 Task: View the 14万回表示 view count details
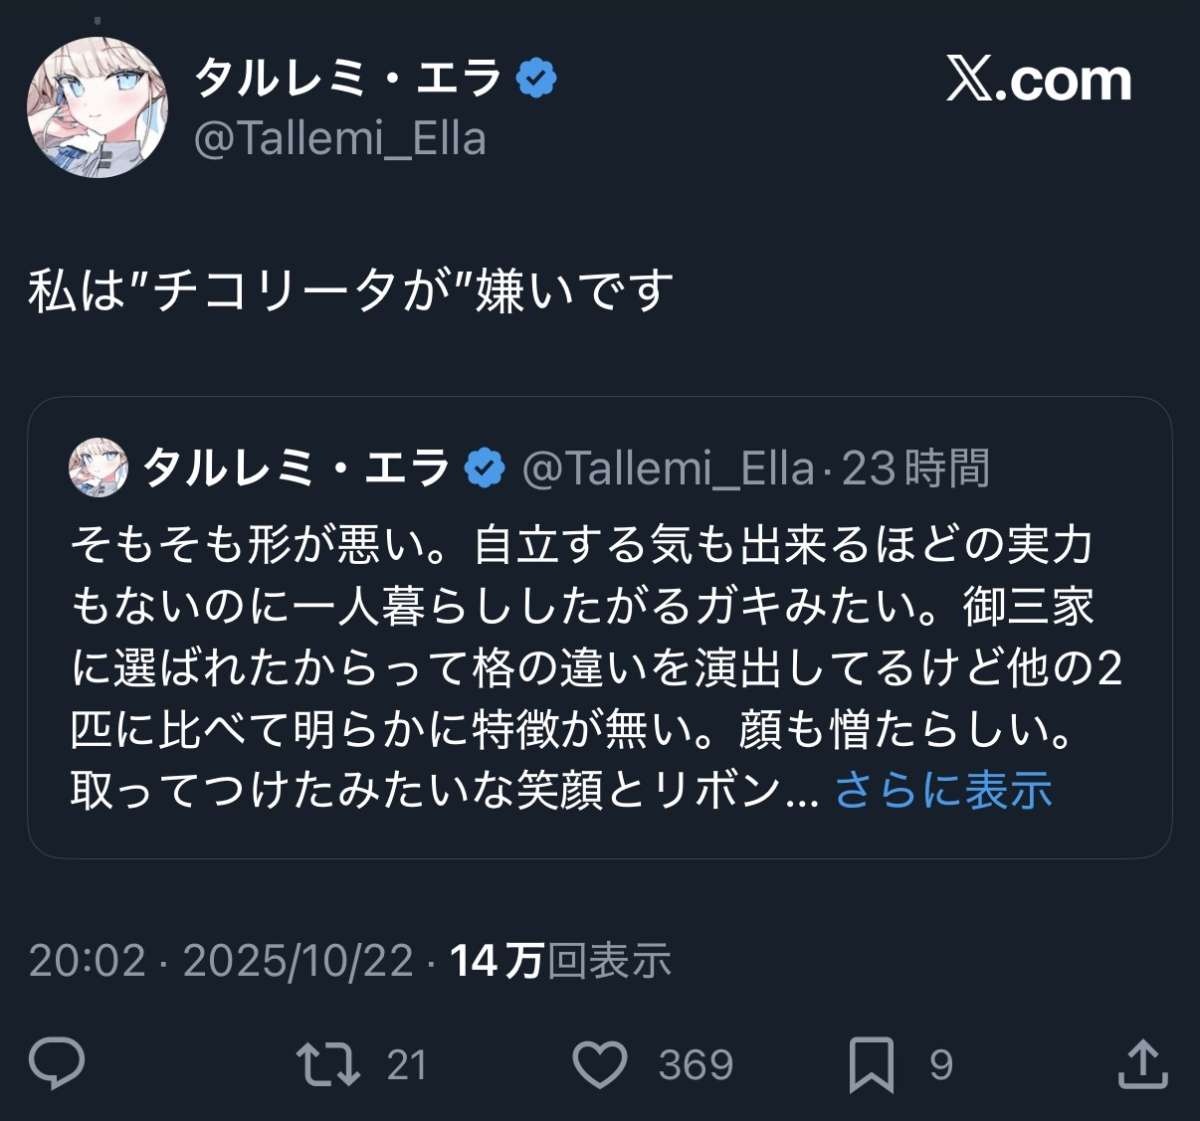click(x=560, y=961)
